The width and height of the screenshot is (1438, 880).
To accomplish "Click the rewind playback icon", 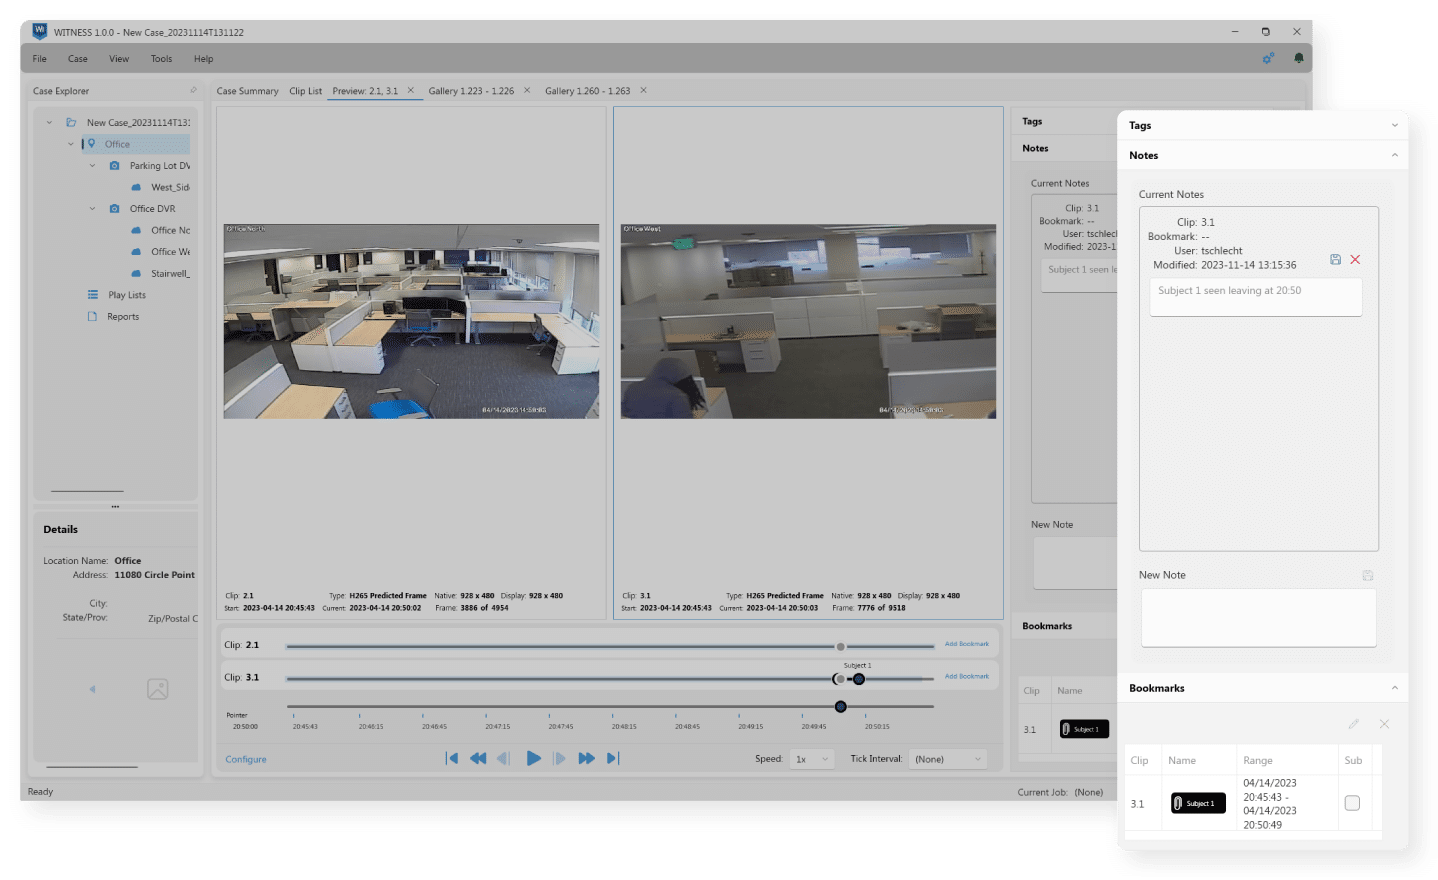I will pos(478,759).
